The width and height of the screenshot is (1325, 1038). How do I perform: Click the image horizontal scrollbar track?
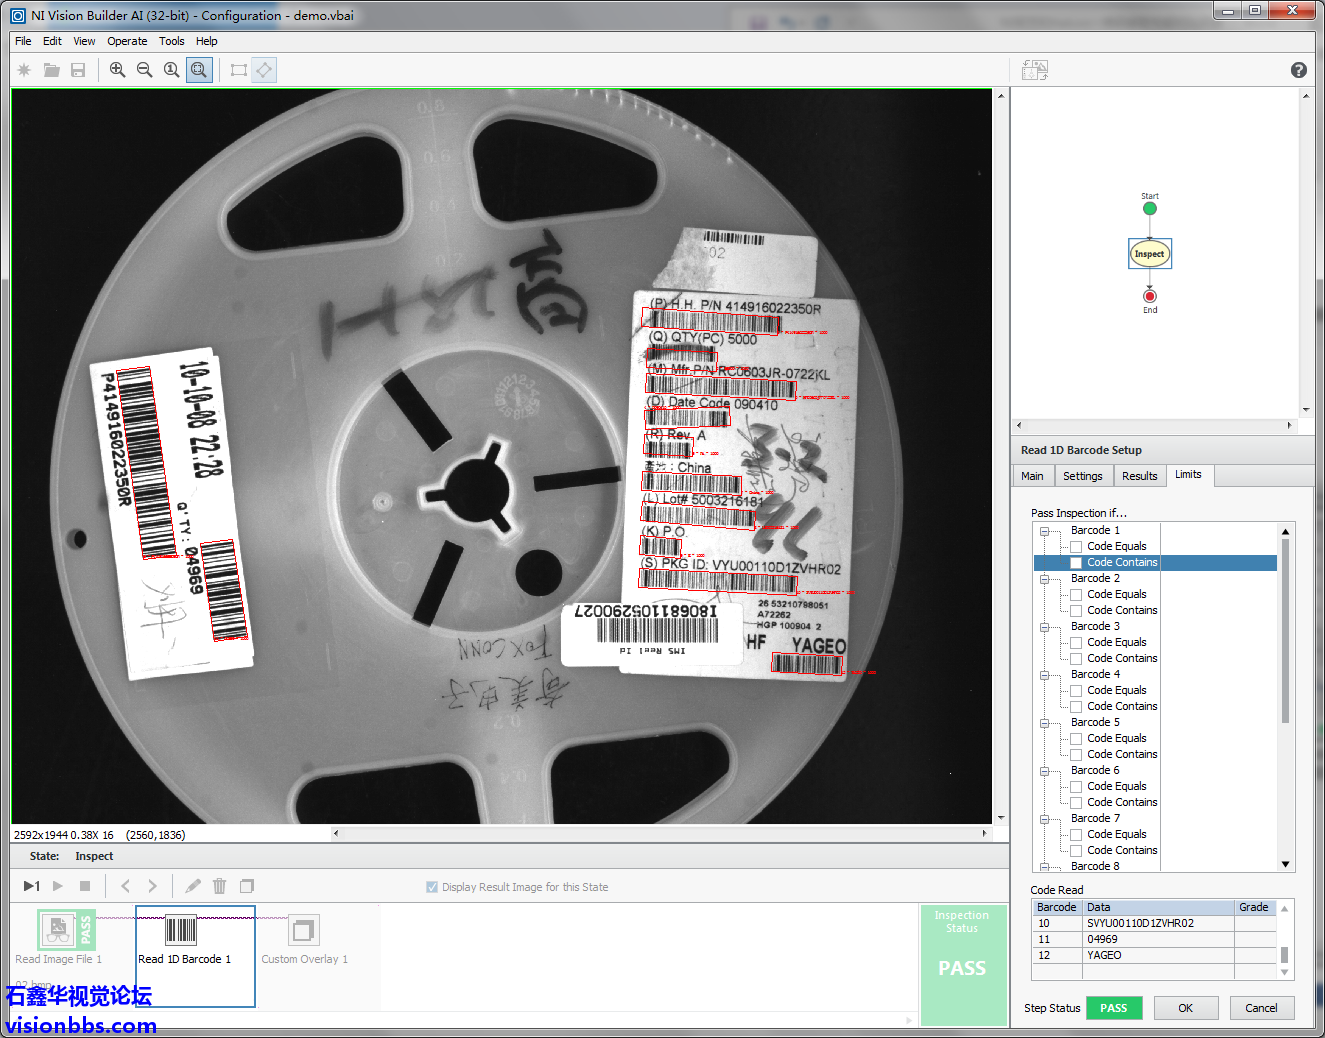point(660,833)
